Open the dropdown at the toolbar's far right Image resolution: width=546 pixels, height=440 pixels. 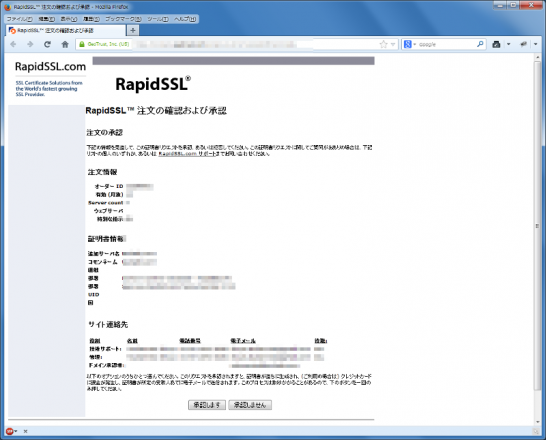pos(536,45)
